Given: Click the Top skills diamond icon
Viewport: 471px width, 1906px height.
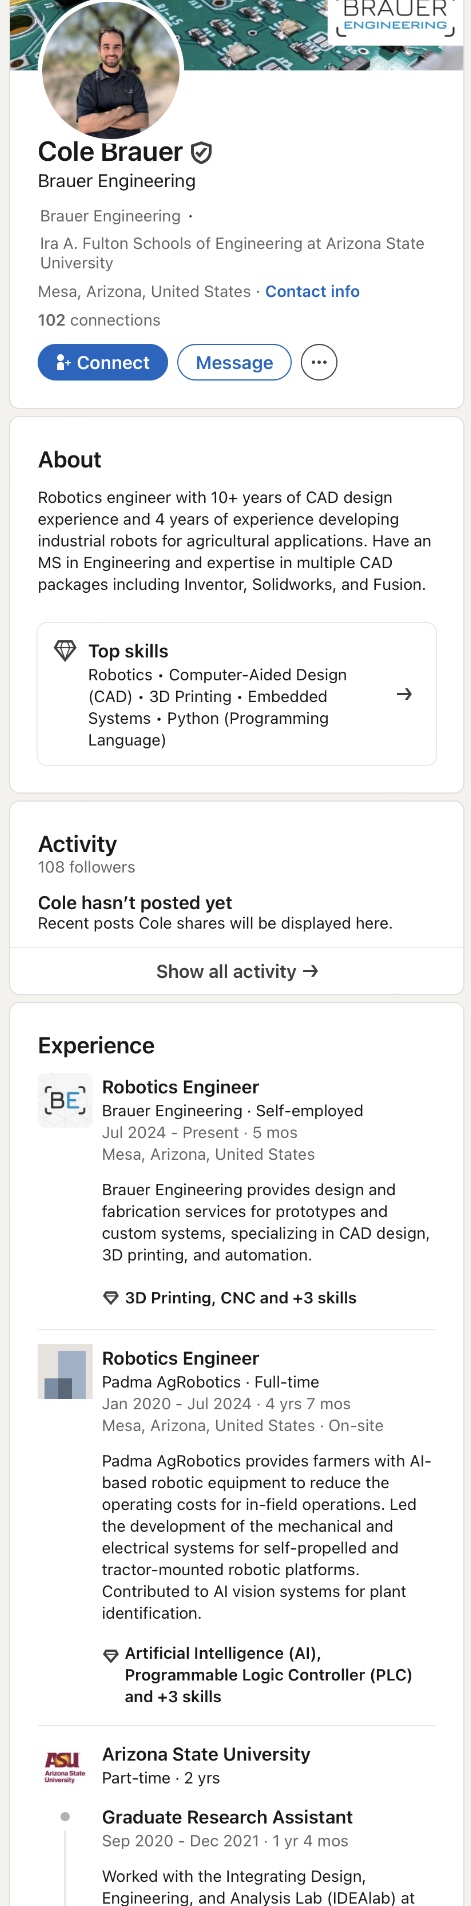Looking at the screenshot, I should tap(65, 651).
